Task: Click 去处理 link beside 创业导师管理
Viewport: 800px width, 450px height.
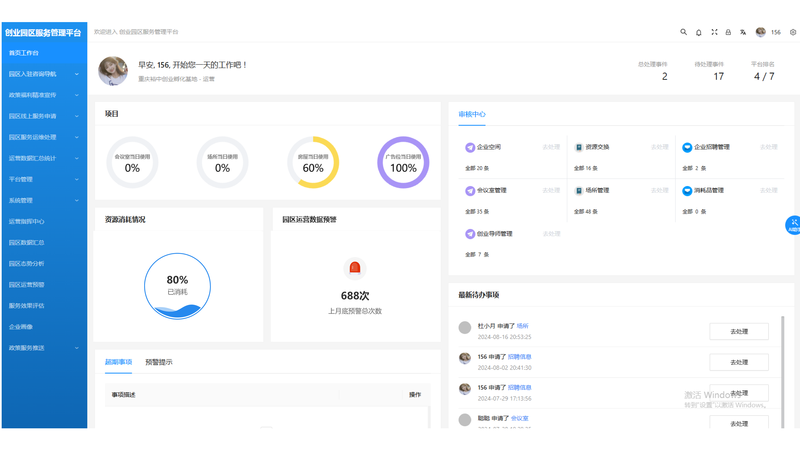Action: 551,234
